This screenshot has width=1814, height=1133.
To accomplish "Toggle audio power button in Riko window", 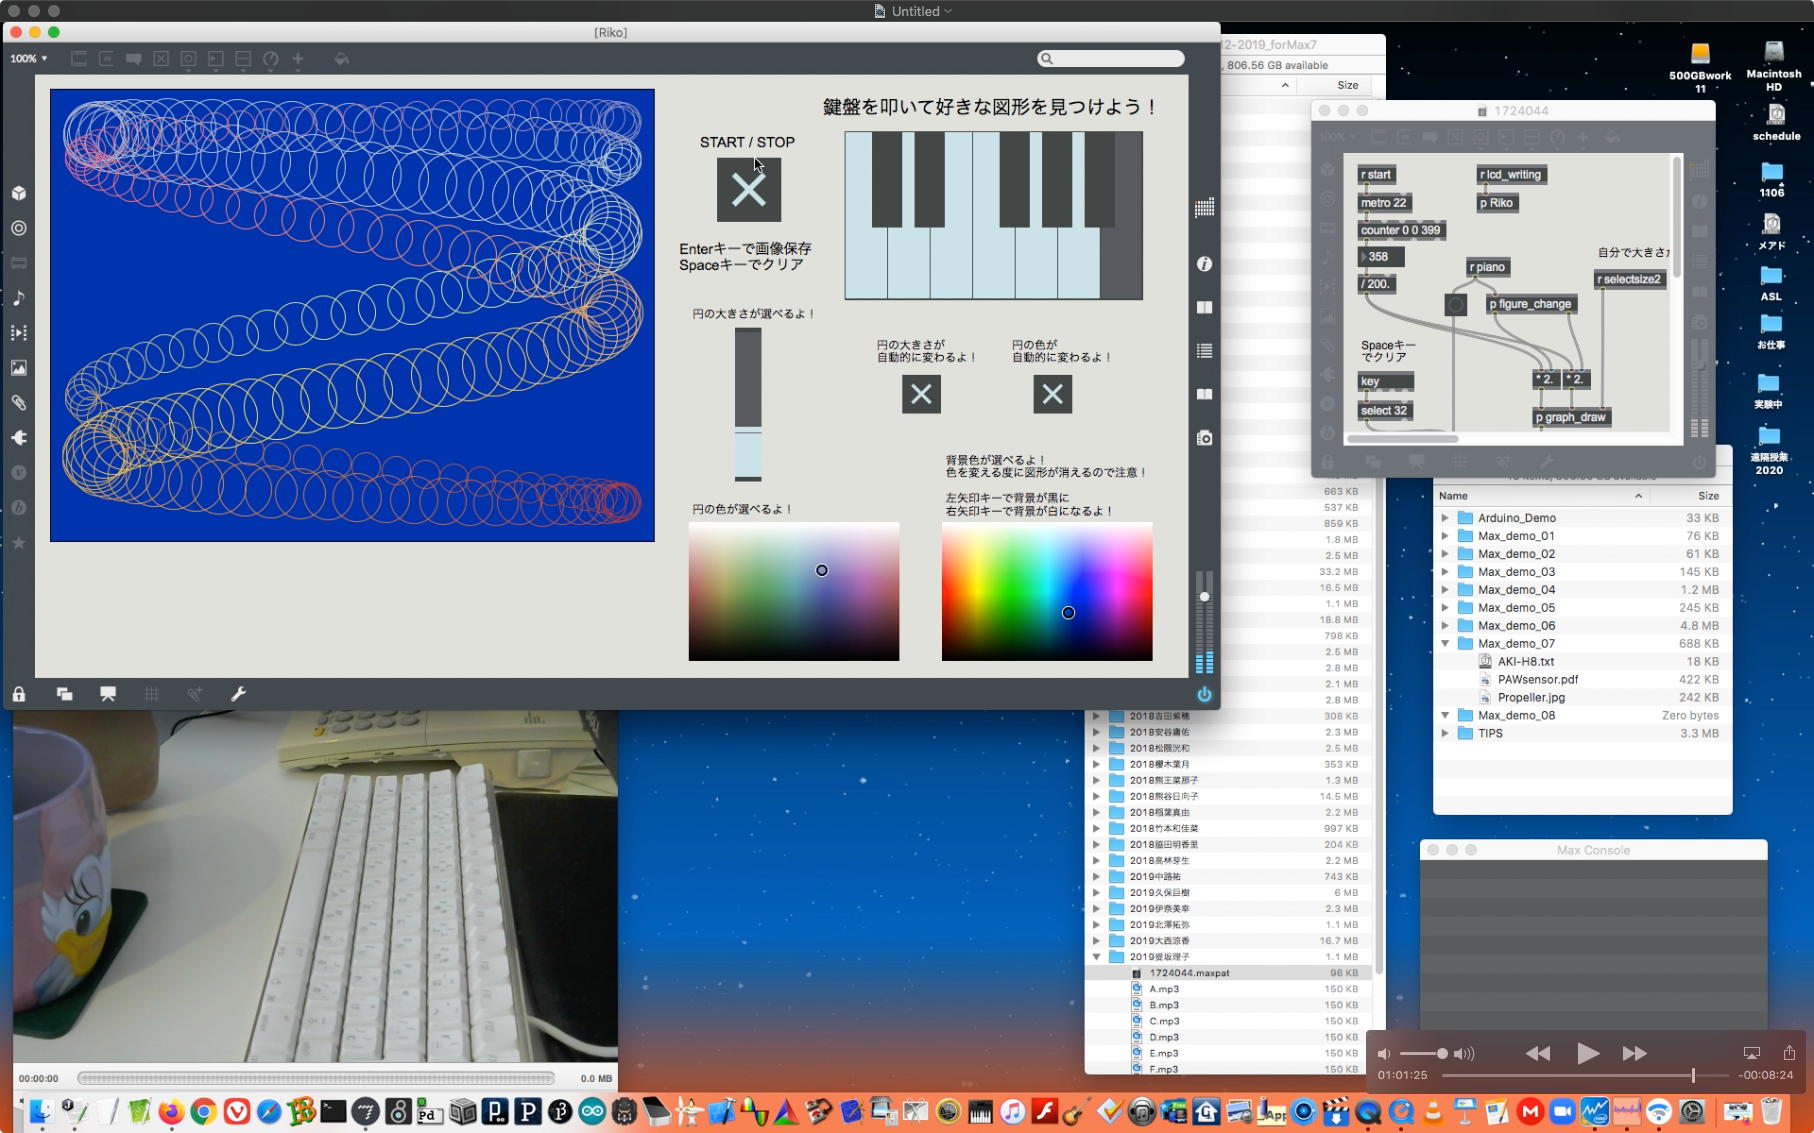I will tap(1204, 694).
